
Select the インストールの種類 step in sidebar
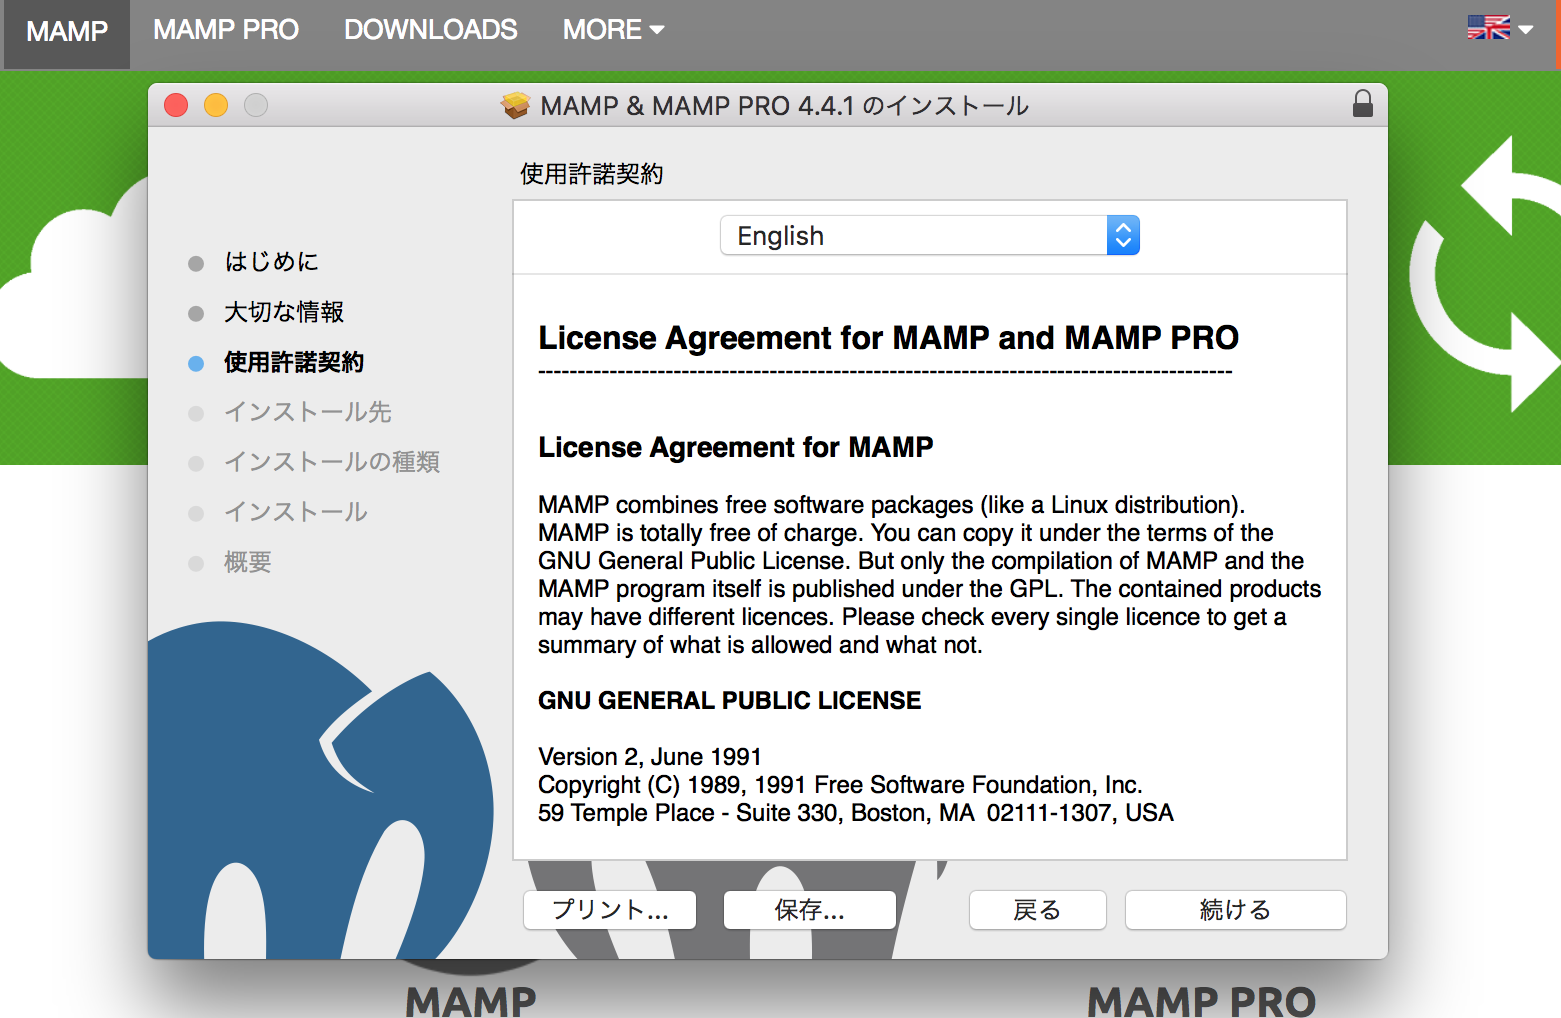click(x=332, y=462)
